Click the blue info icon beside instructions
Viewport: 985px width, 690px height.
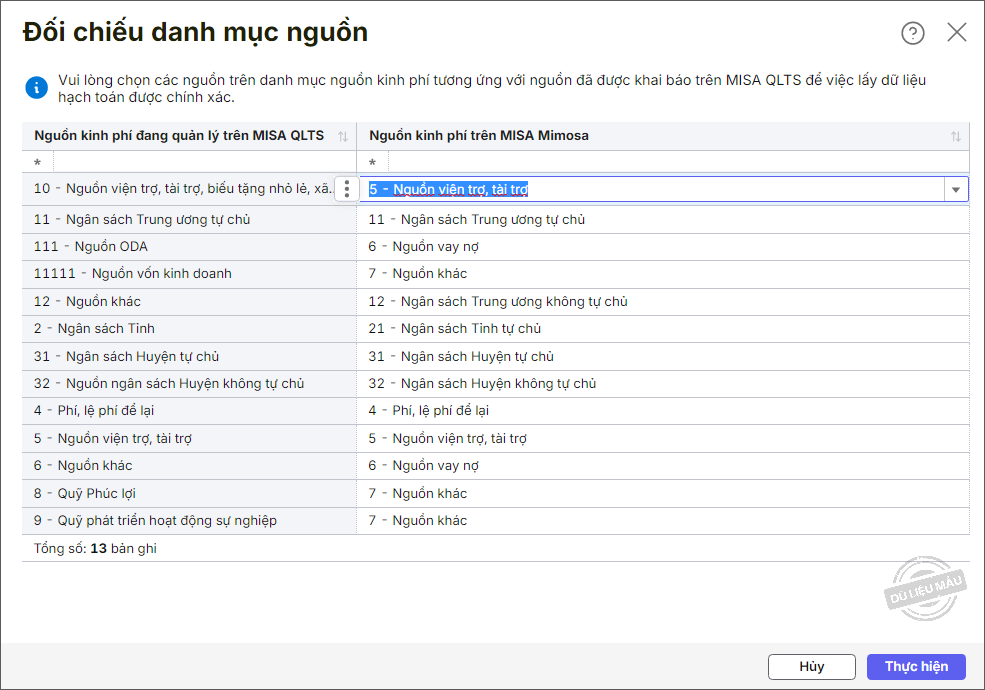tap(36, 86)
